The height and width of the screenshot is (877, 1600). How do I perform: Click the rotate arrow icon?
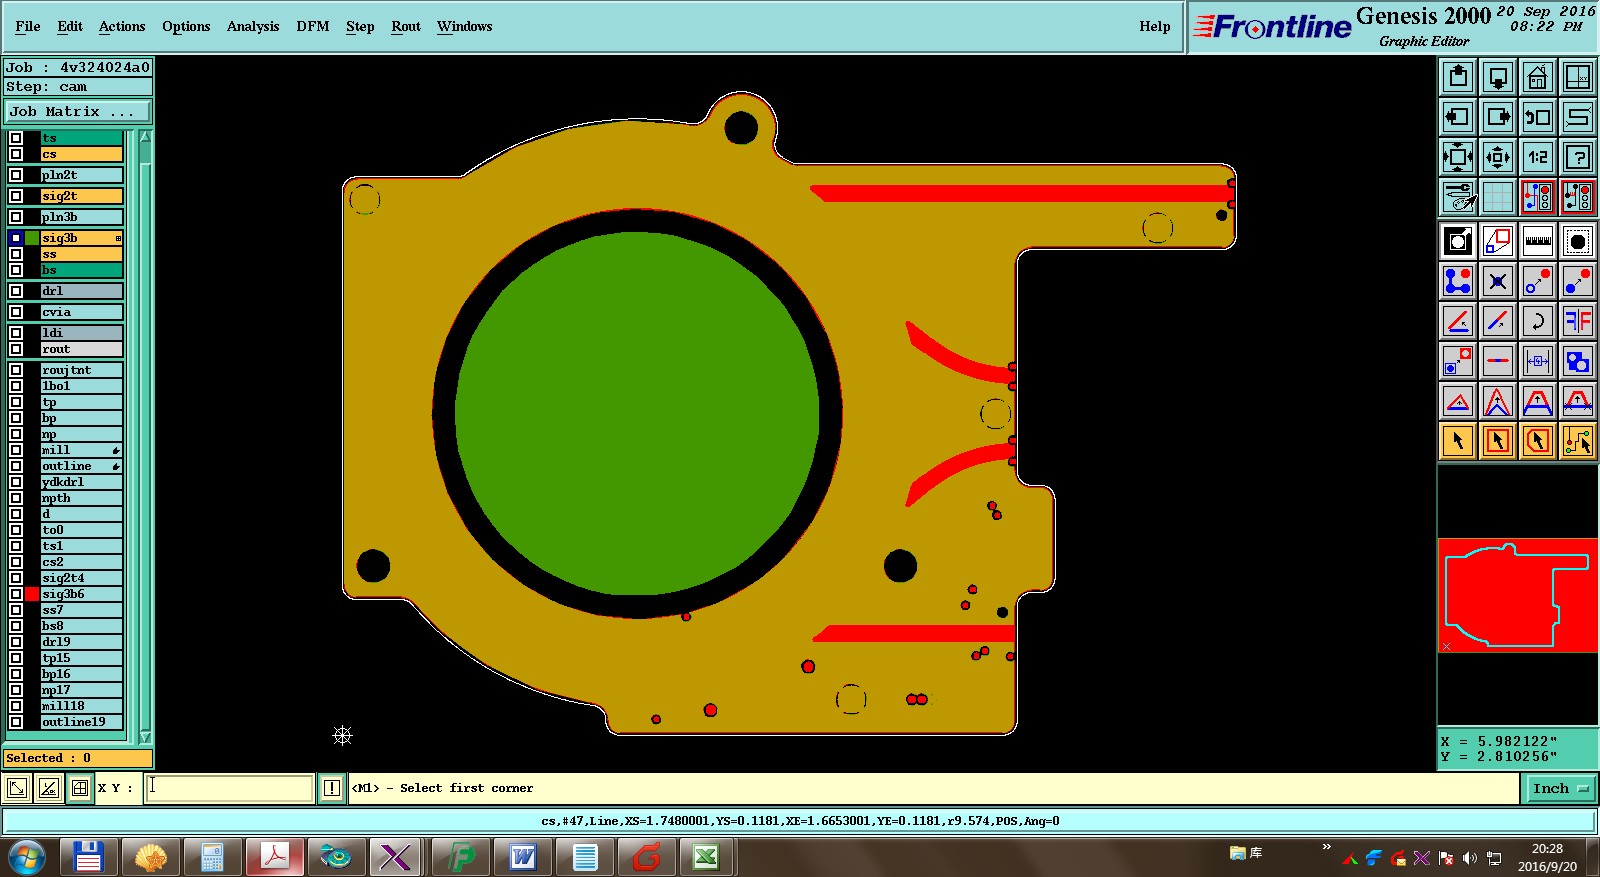point(1538,321)
